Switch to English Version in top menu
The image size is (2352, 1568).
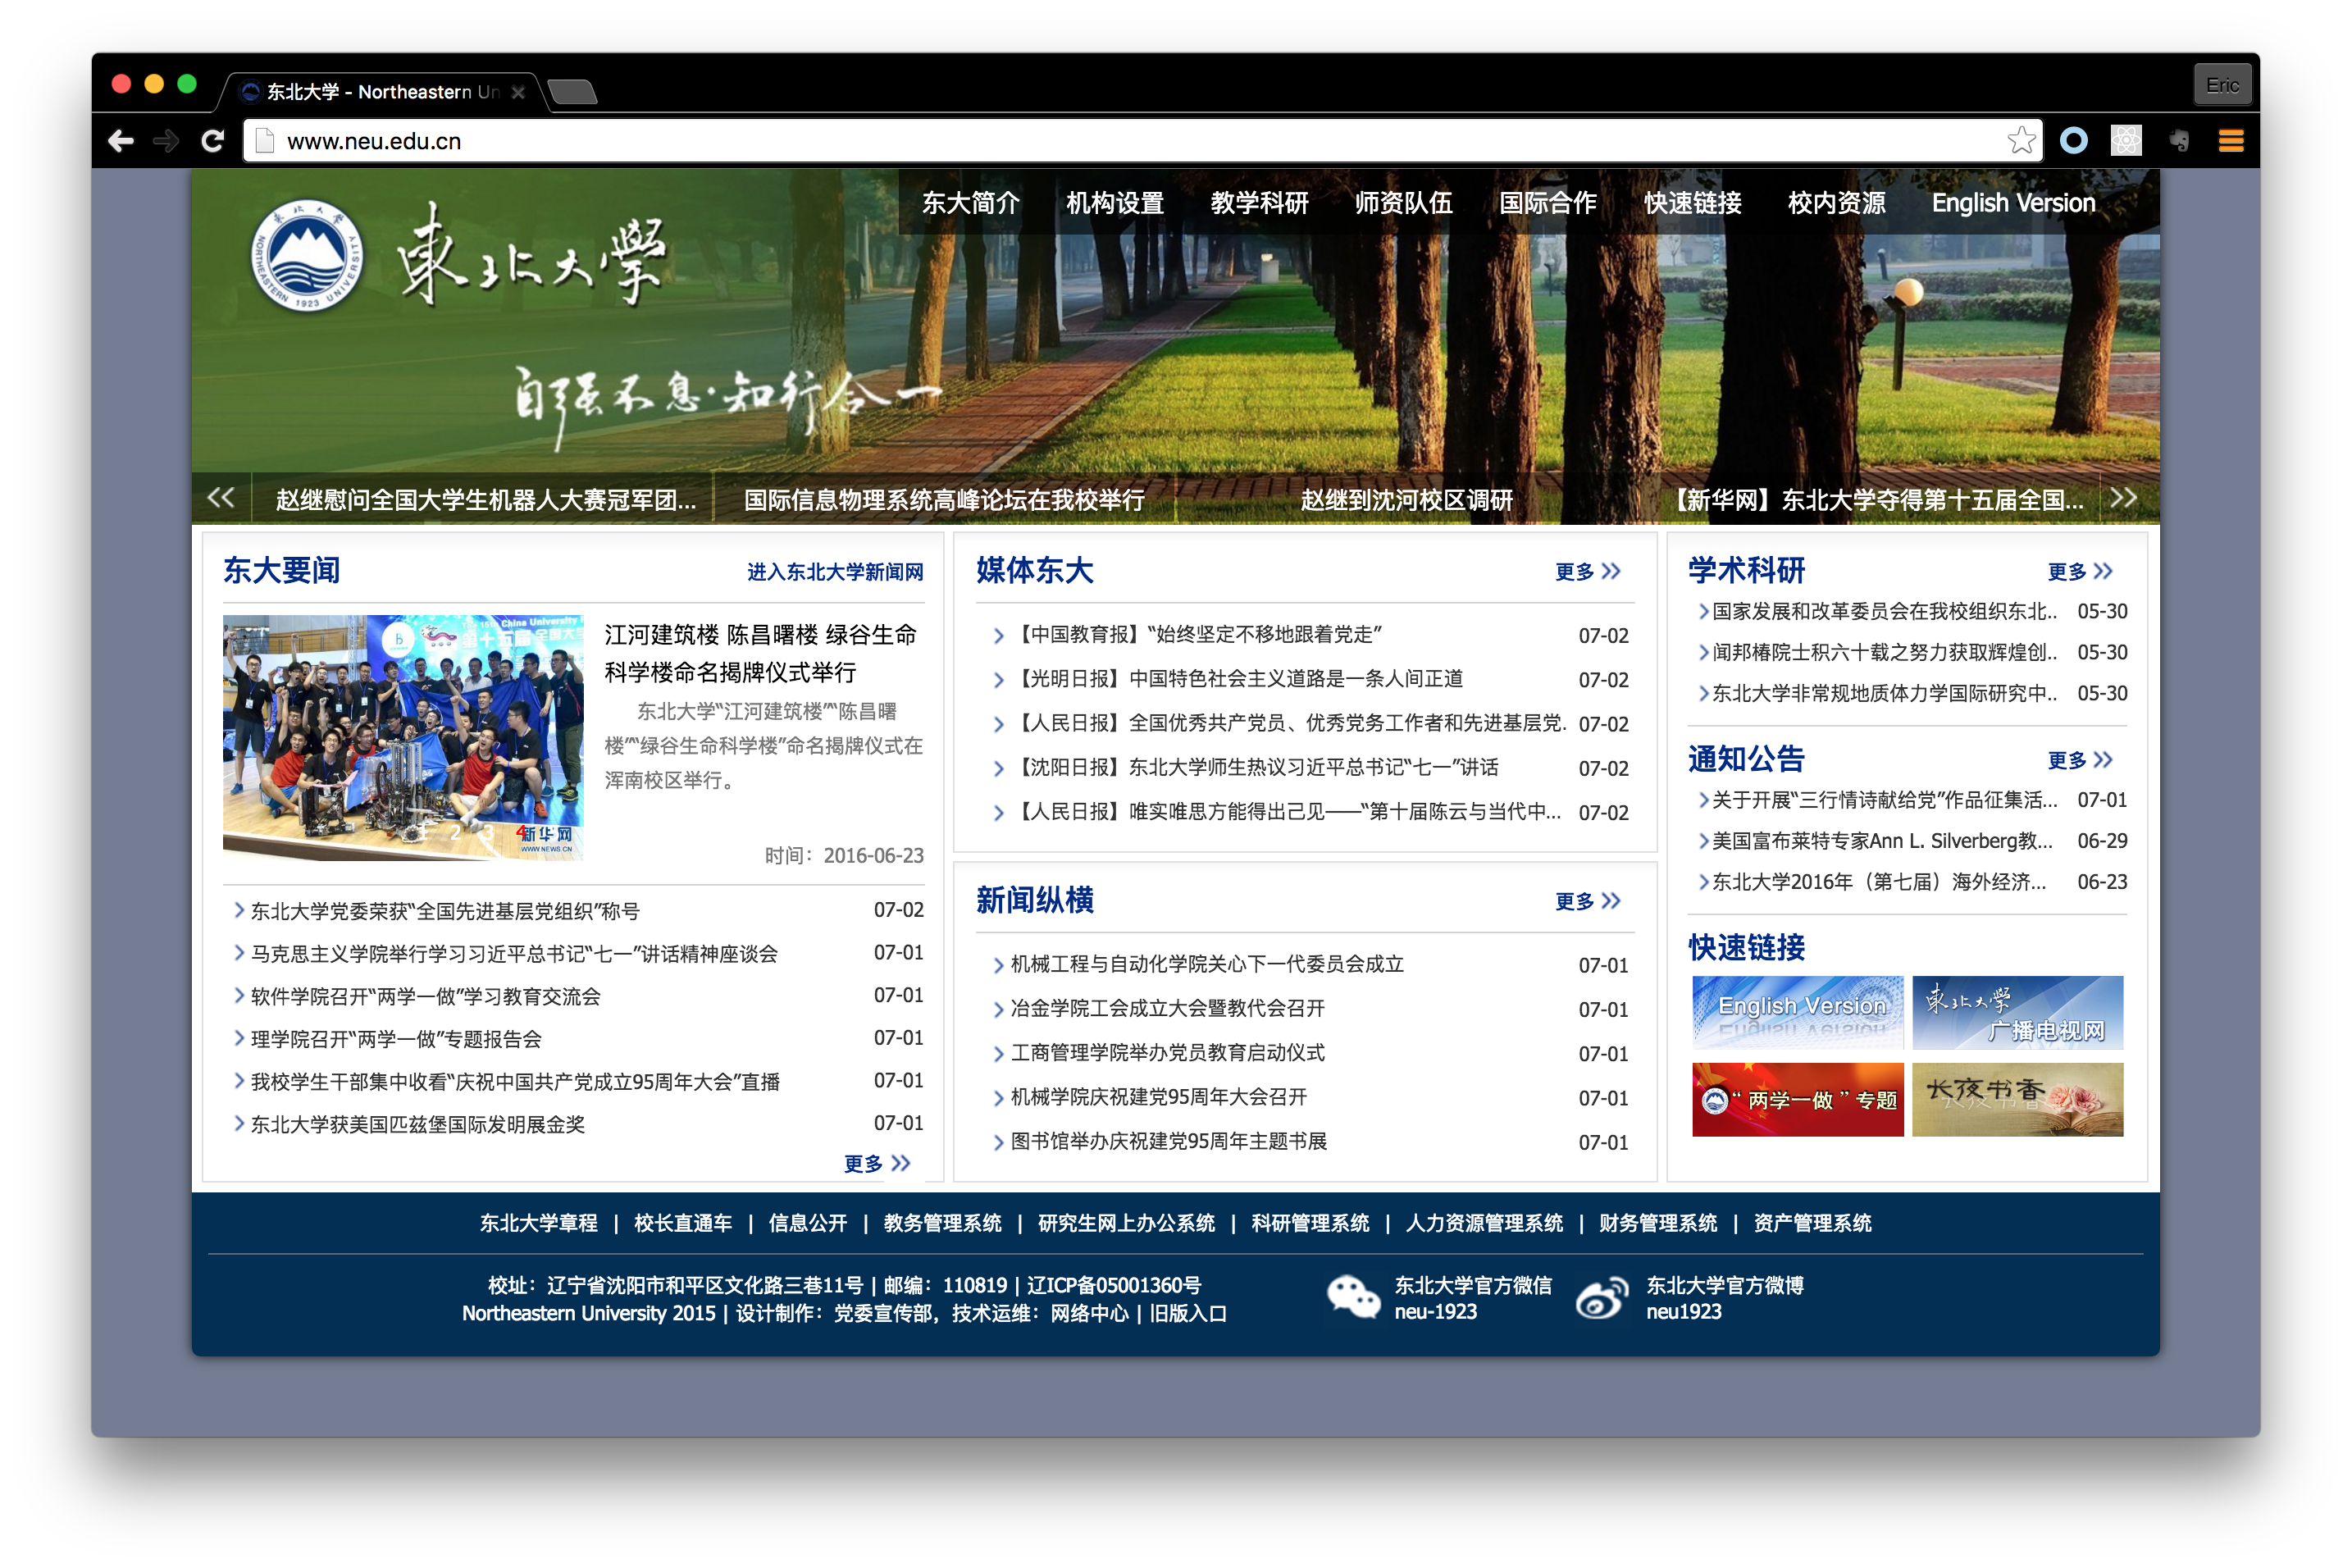click(2013, 203)
